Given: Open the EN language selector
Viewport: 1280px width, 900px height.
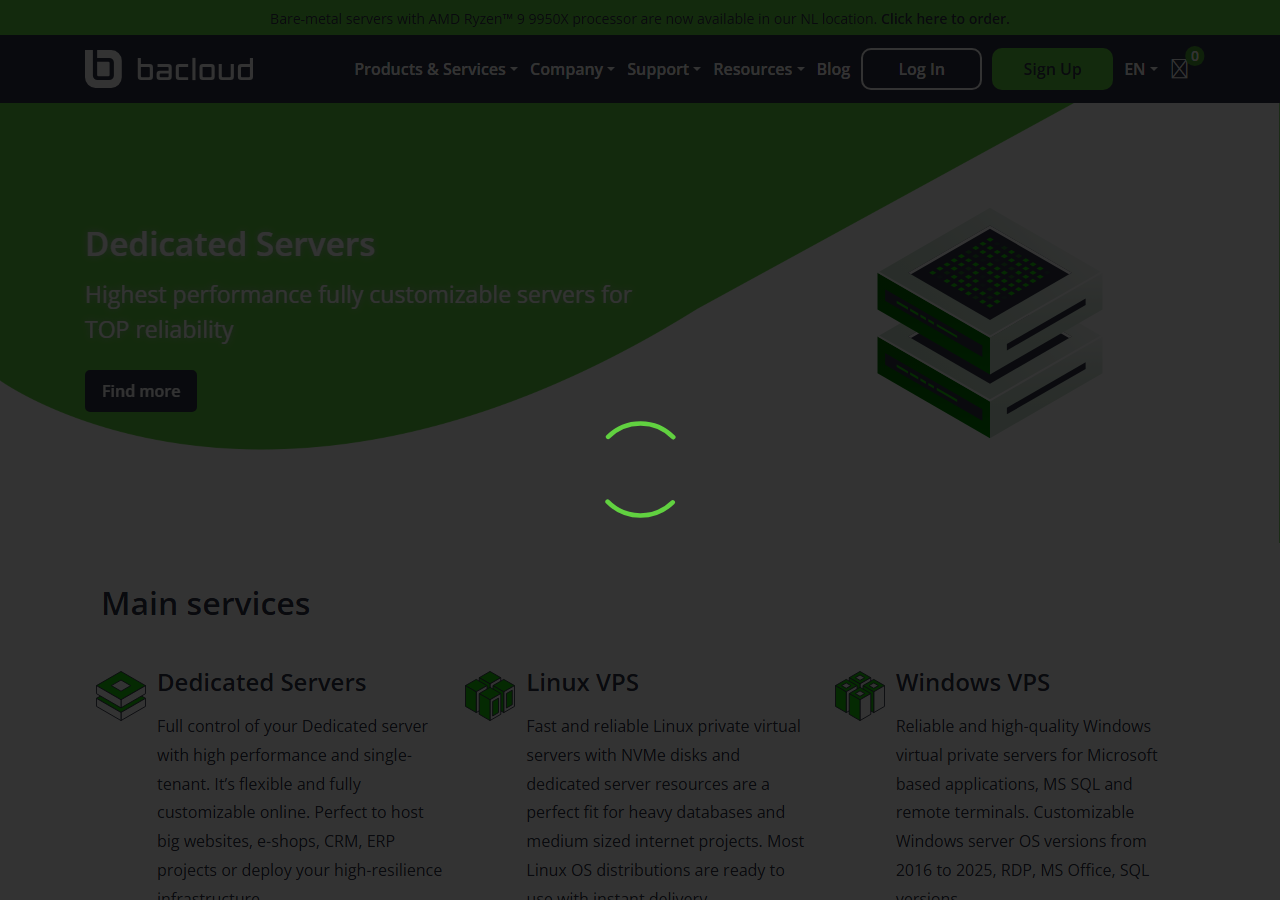Looking at the screenshot, I should pyautogui.click(x=1140, y=69).
